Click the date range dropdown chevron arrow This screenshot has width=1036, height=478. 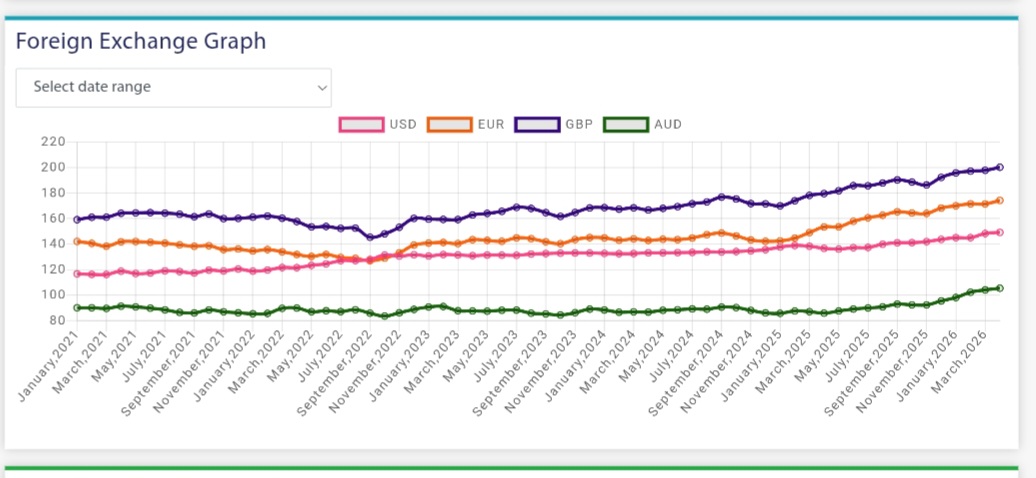point(322,88)
